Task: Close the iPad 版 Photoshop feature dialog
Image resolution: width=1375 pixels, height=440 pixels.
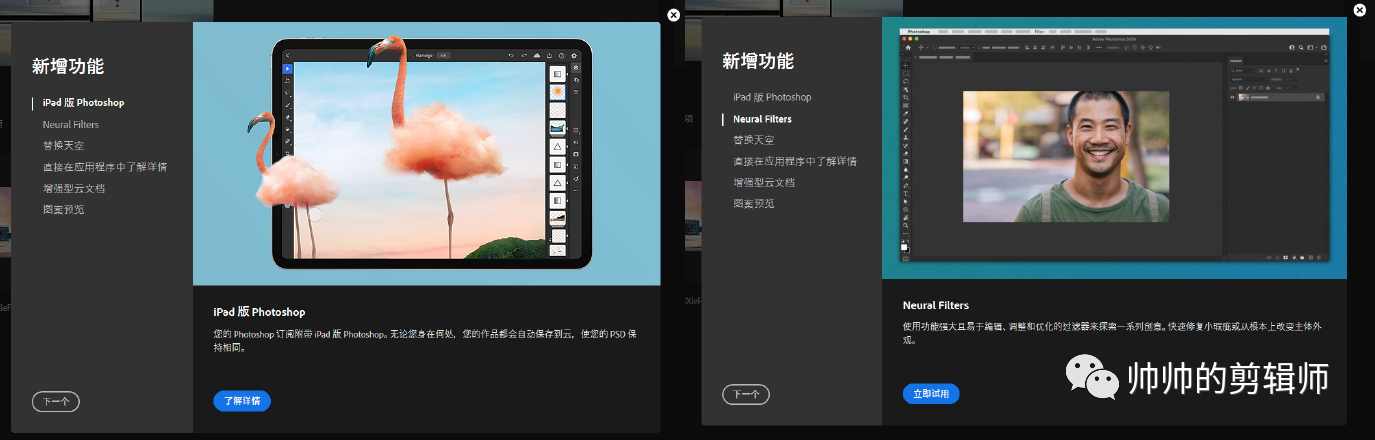Action: coord(673,14)
